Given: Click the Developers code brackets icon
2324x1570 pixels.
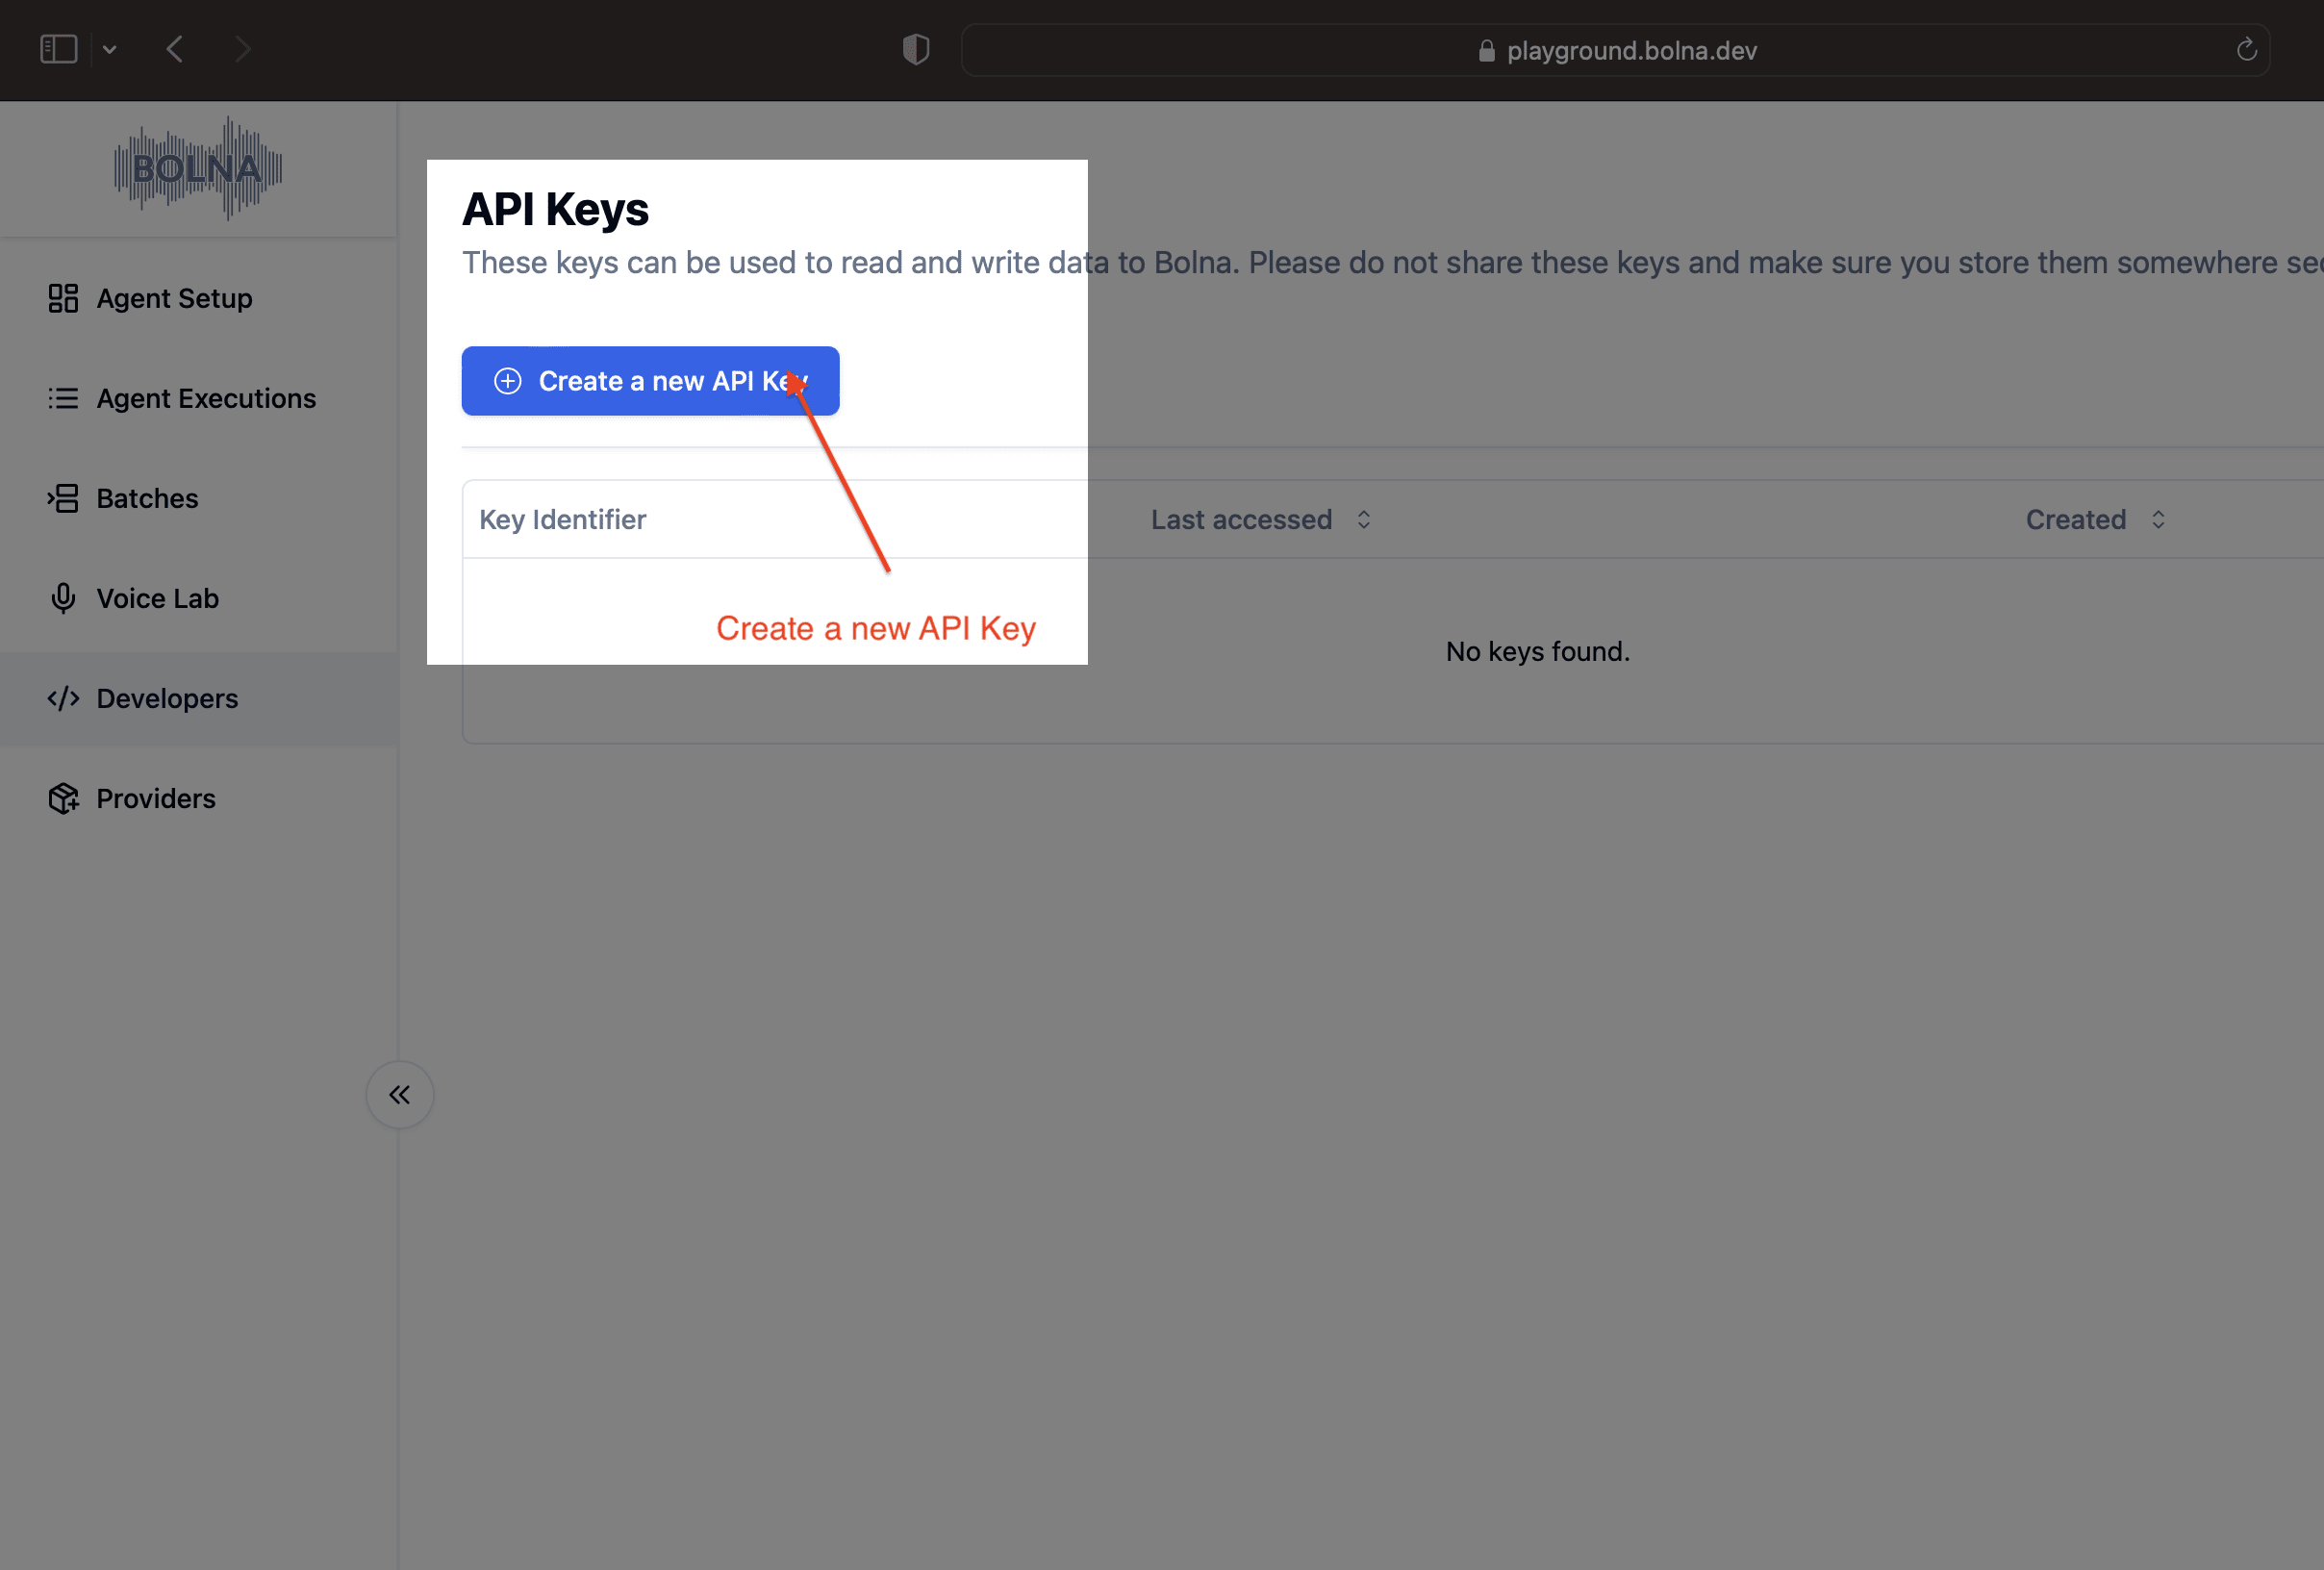Looking at the screenshot, I should [x=63, y=698].
